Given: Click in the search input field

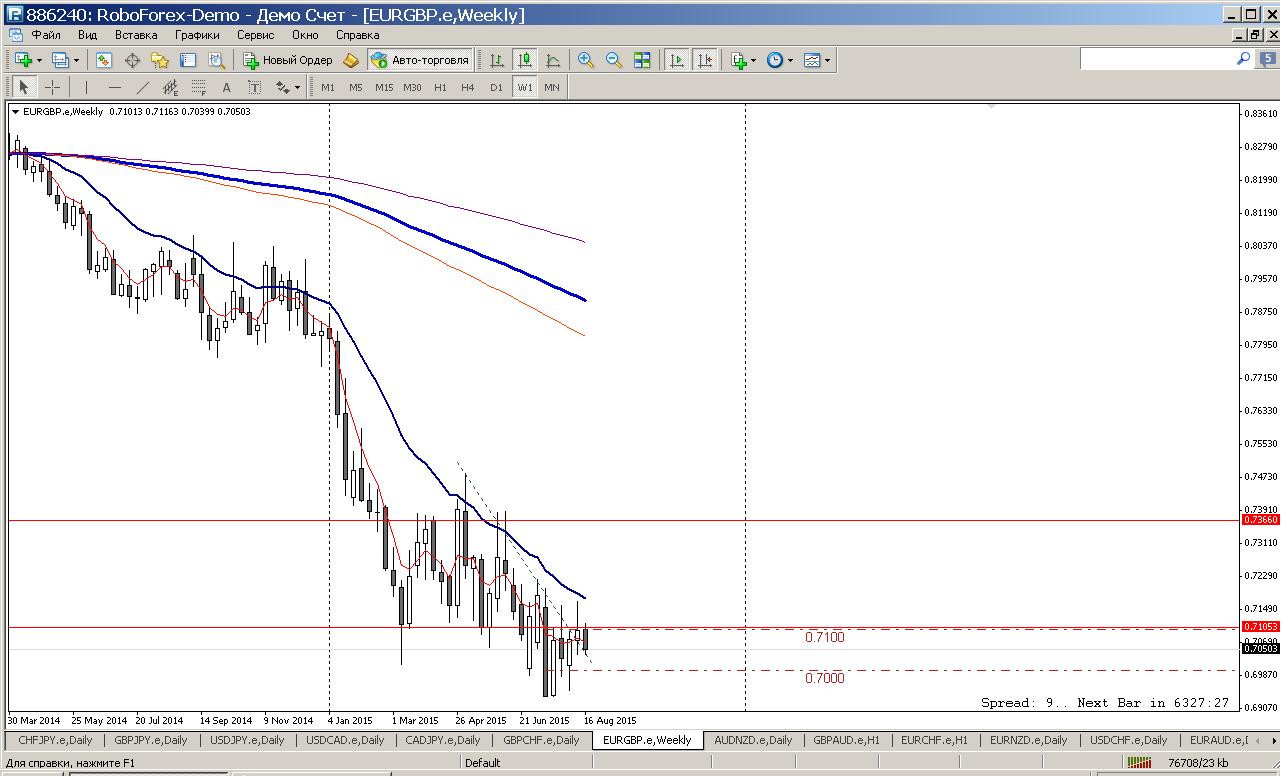Looking at the screenshot, I should 1157,60.
